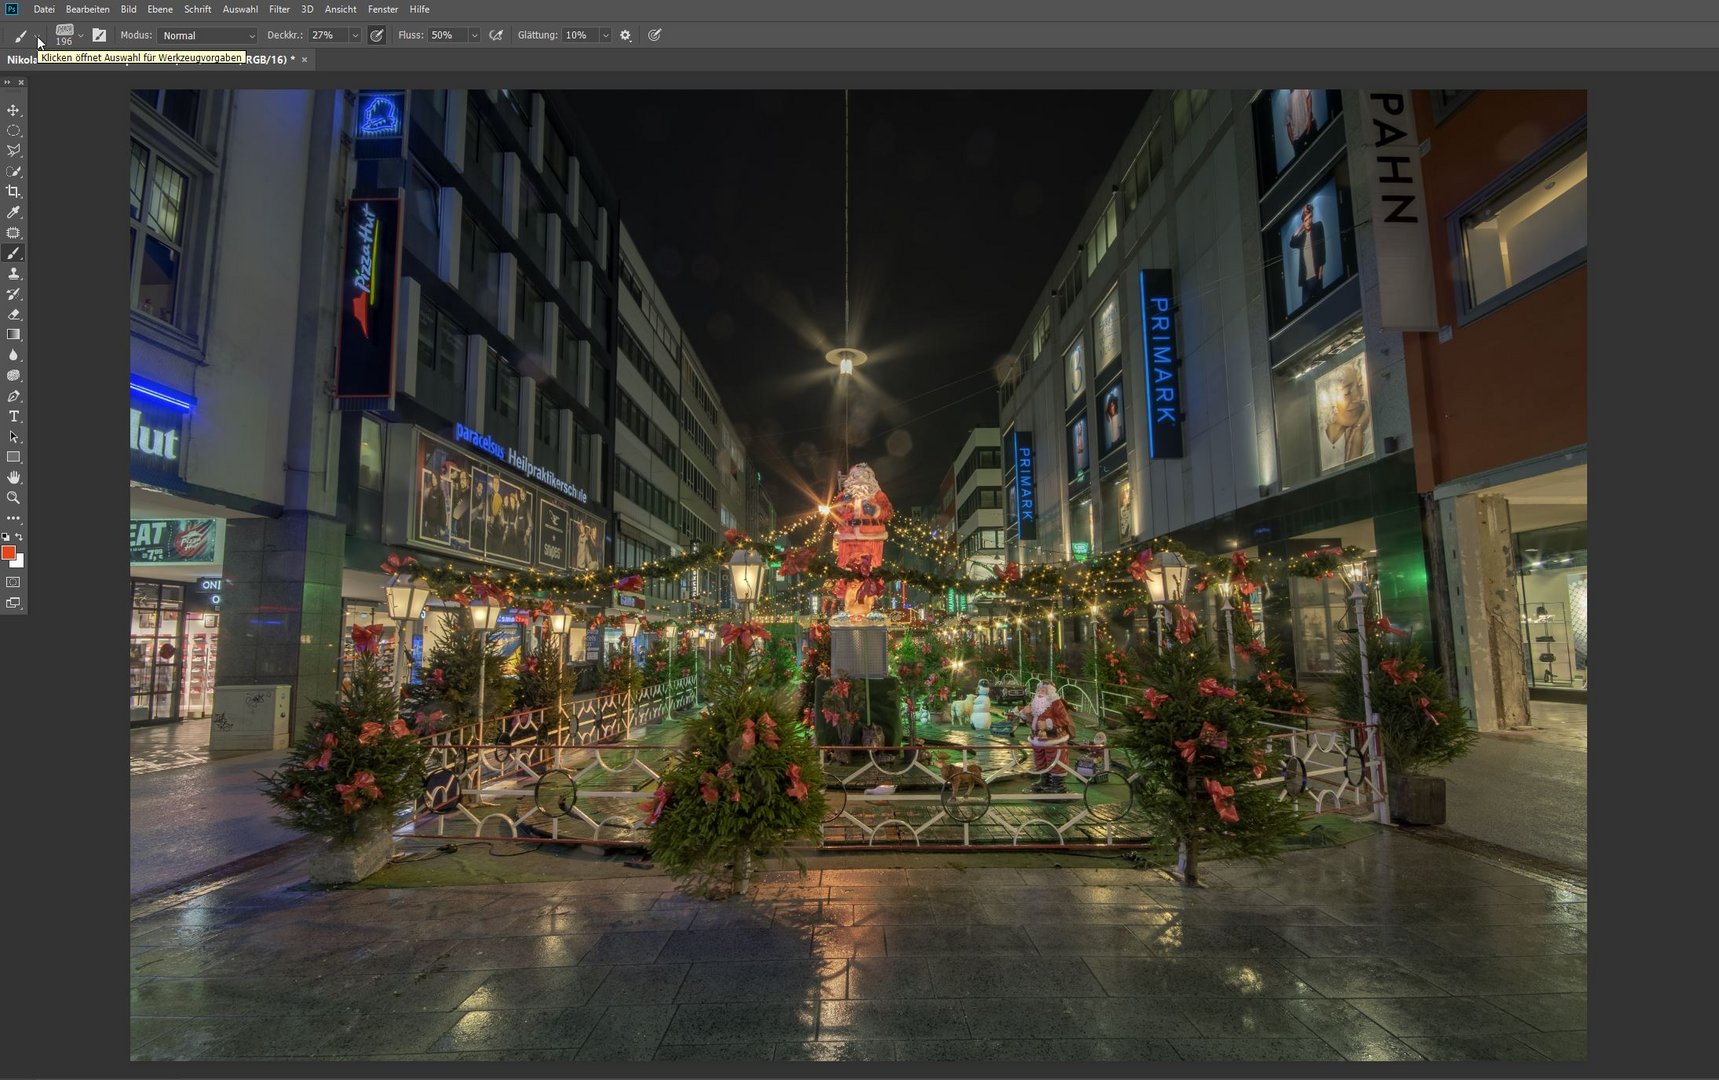Select the Eraser tool
The image size is (1719, 1080).
(13, 314)
